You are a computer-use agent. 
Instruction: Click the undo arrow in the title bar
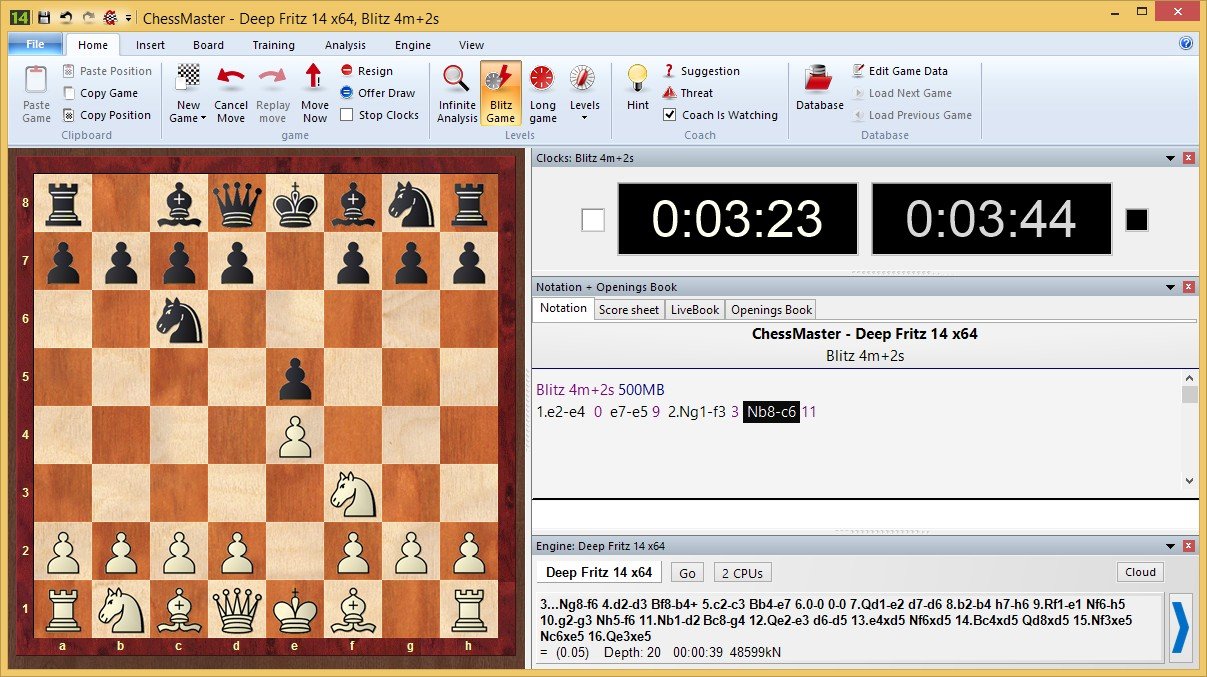(66, 17)
